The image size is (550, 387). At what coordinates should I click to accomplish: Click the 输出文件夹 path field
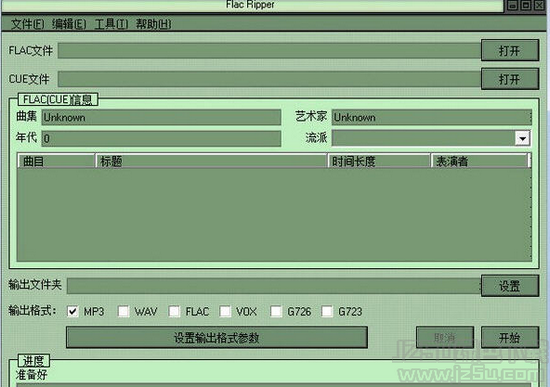[274, 286]
